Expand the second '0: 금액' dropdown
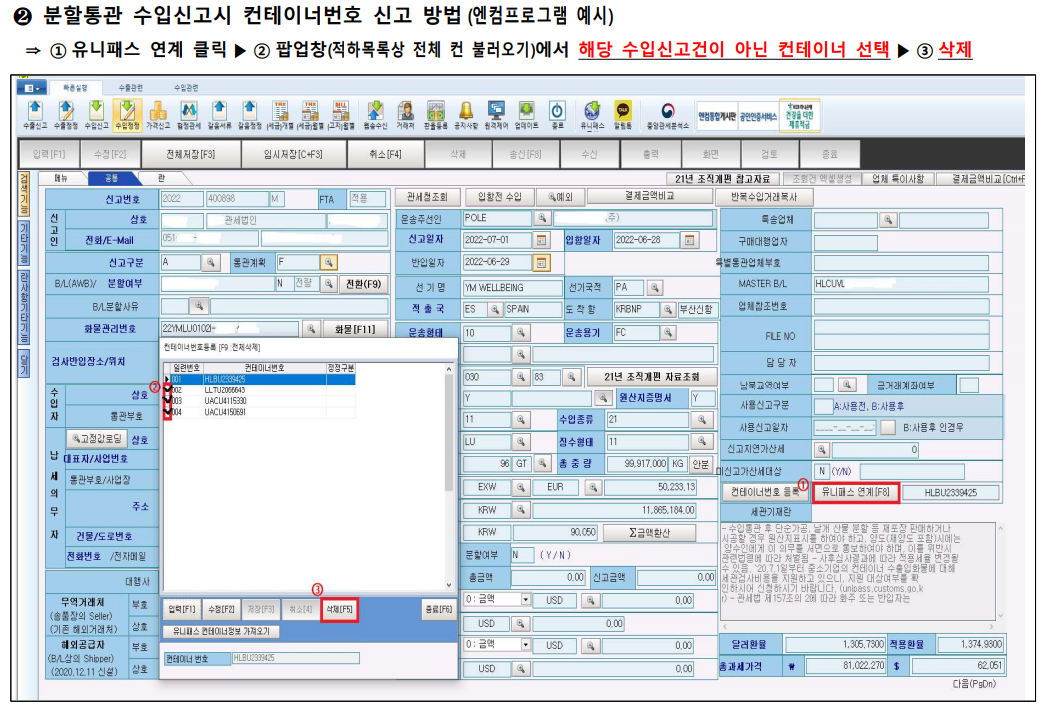The width and height of the screenshot is (1041, 708). 525,645
